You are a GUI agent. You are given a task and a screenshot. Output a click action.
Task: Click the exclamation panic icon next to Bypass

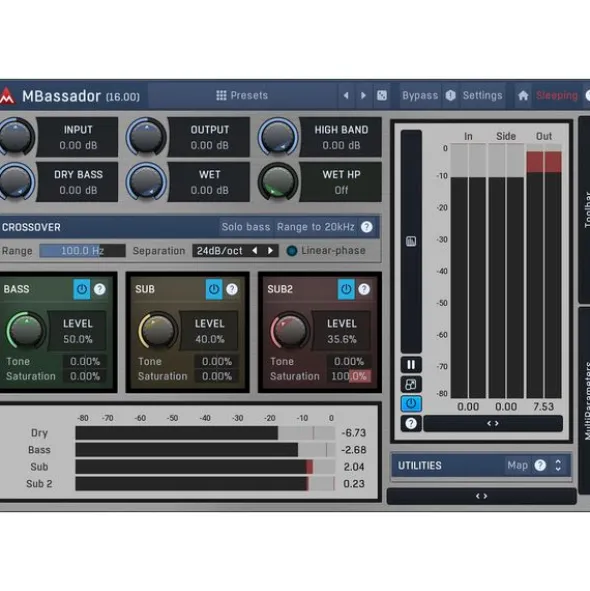[x=451, y=96]
